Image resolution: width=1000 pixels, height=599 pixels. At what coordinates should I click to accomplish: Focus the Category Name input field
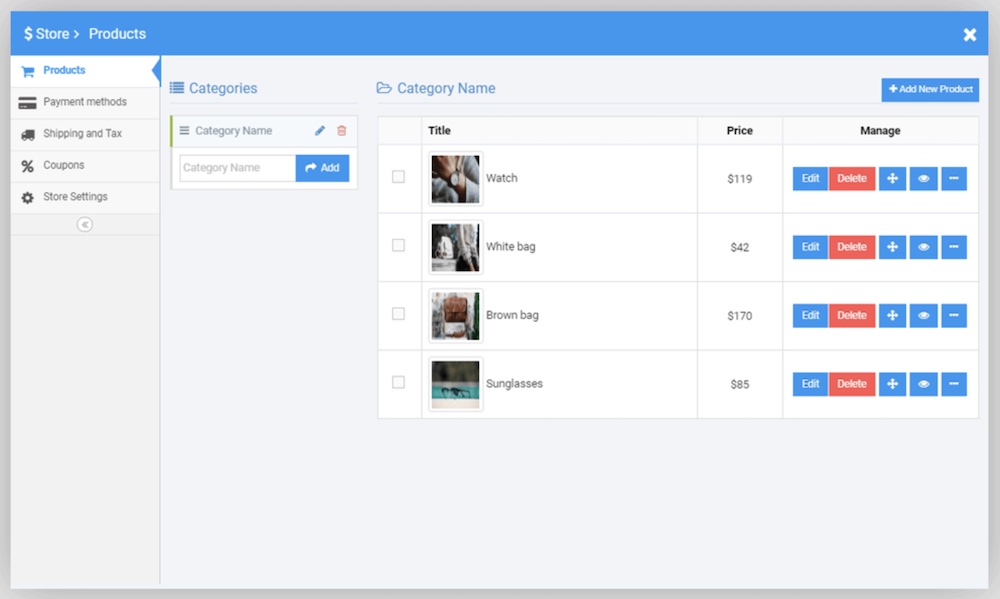pyautogui.click(x=237, y=168)
